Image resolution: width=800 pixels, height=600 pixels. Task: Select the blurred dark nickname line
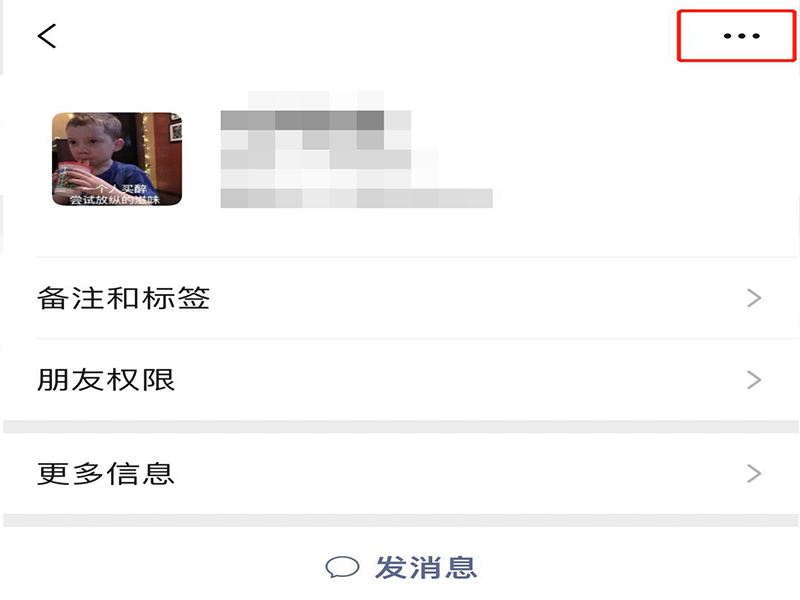click(x=303, y=120)
